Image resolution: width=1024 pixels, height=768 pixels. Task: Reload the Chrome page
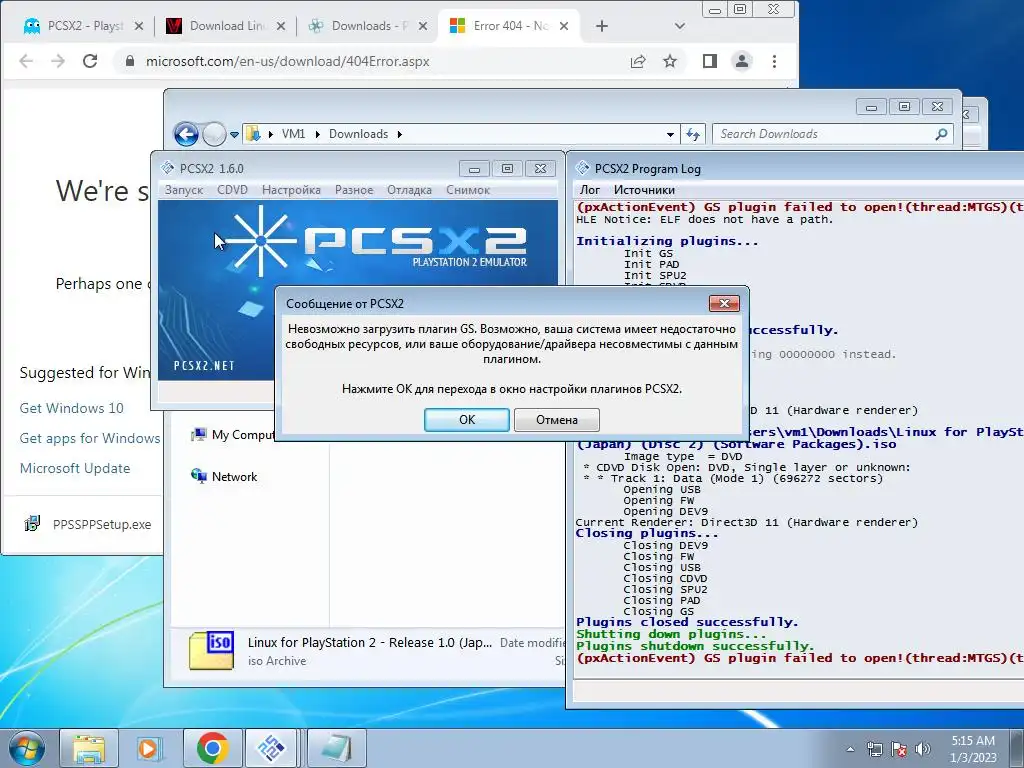click(90, 61)
